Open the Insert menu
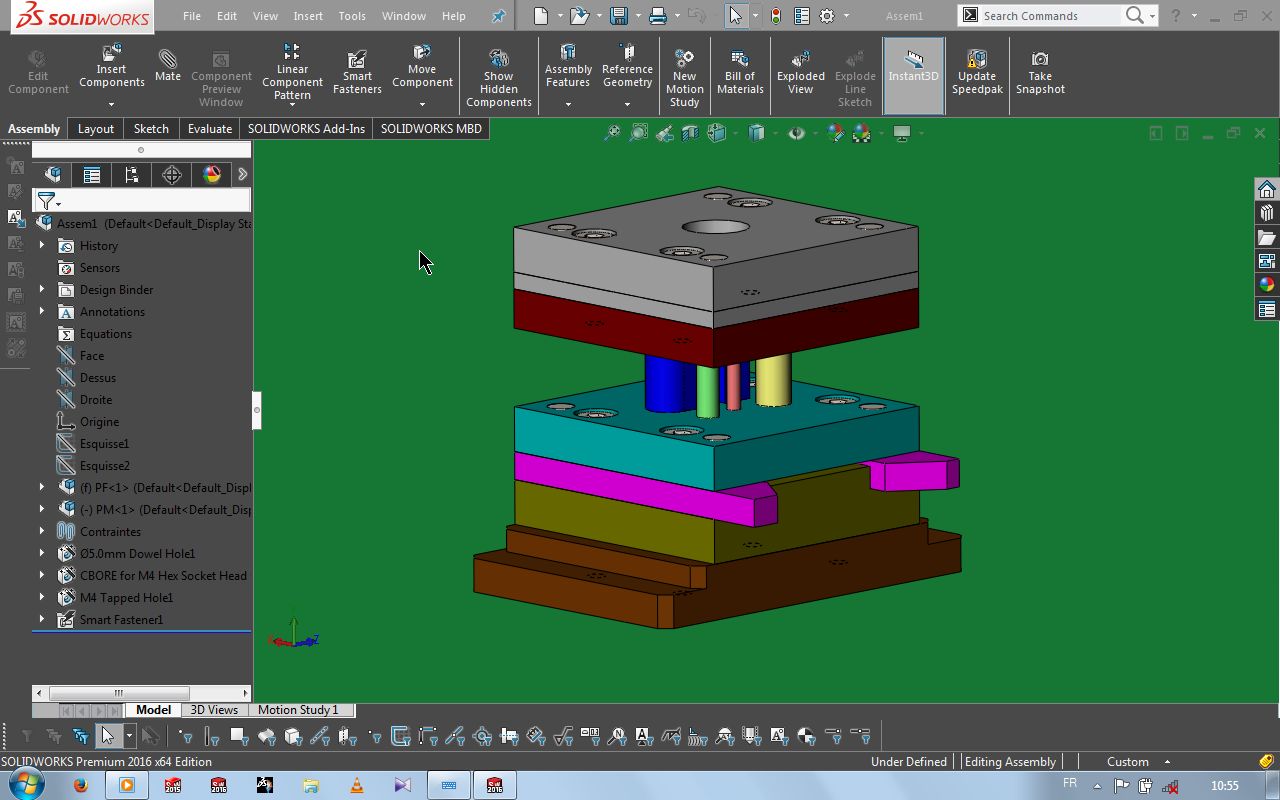The image size is (1280, 800). click(x=308, y=16)
